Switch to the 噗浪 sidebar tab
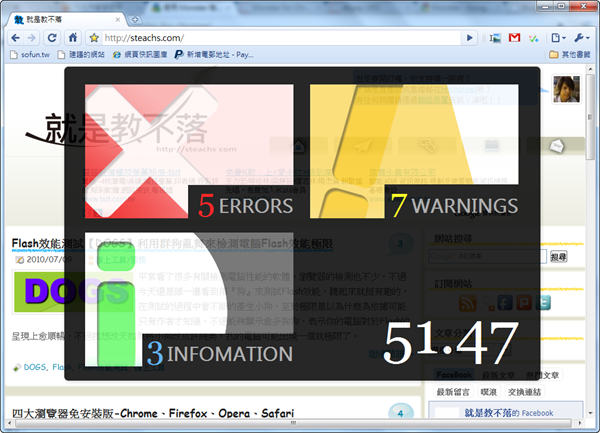Viewport: 600px width, 433px height. point(489,392)
